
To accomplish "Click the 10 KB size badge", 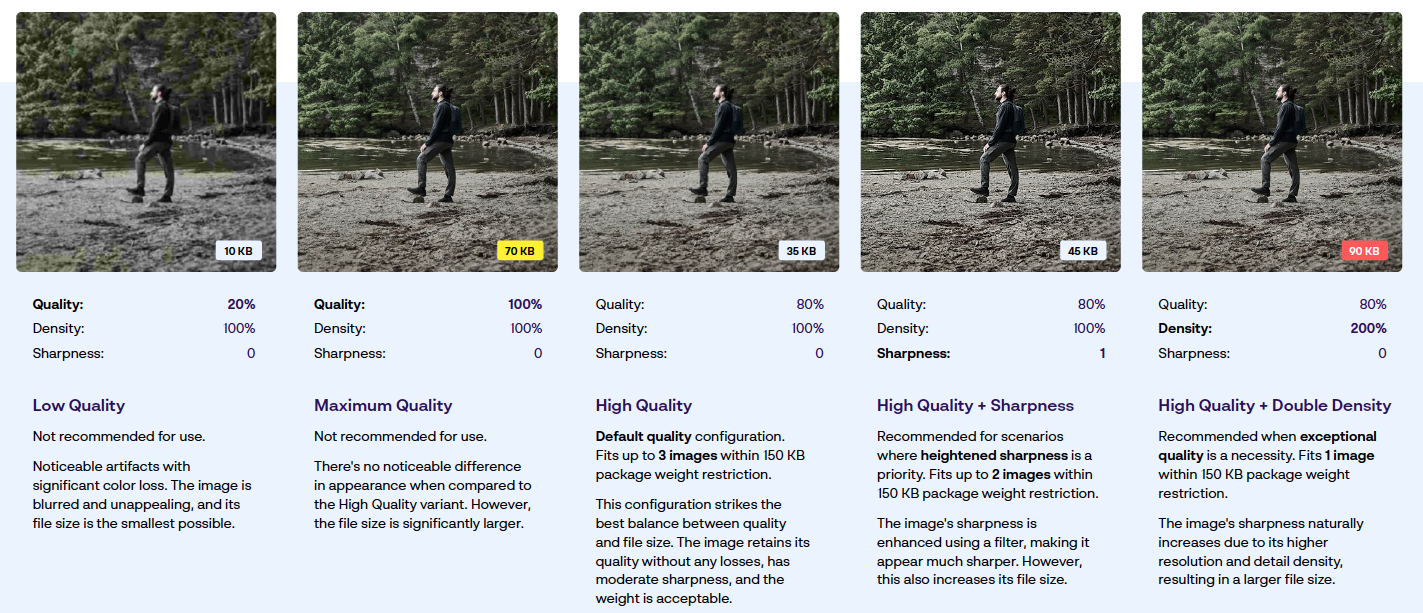I will click(x=238, y=251).
